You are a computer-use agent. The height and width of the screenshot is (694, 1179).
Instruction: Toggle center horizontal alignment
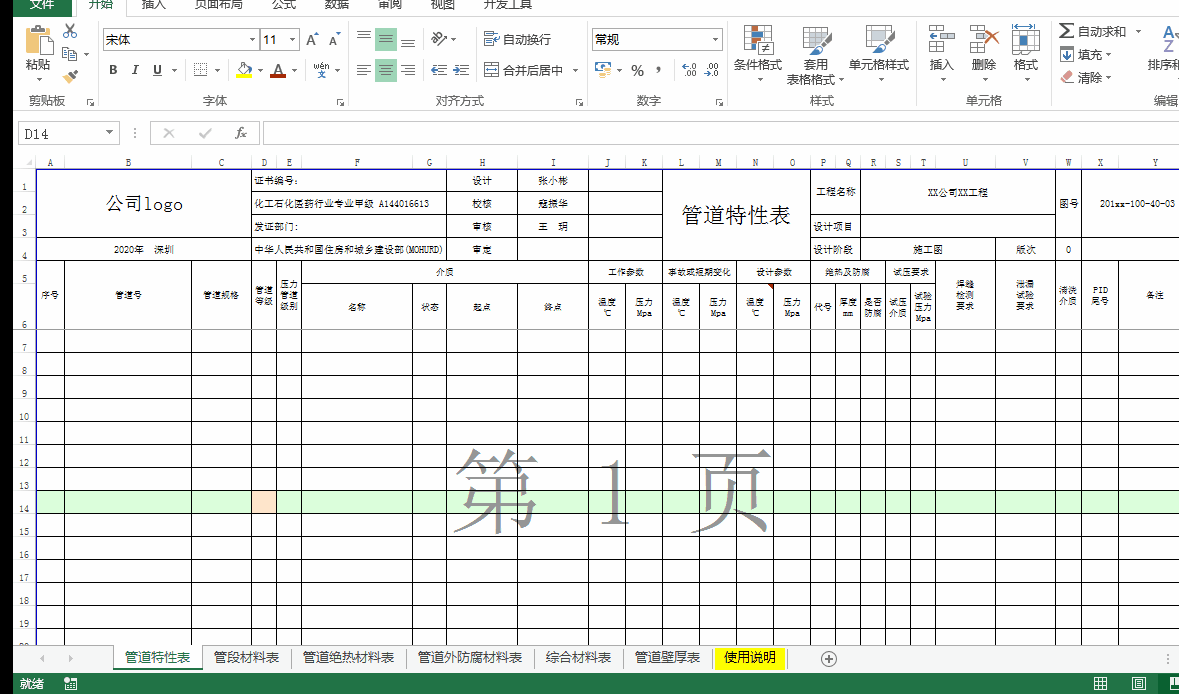coord(386,70)
